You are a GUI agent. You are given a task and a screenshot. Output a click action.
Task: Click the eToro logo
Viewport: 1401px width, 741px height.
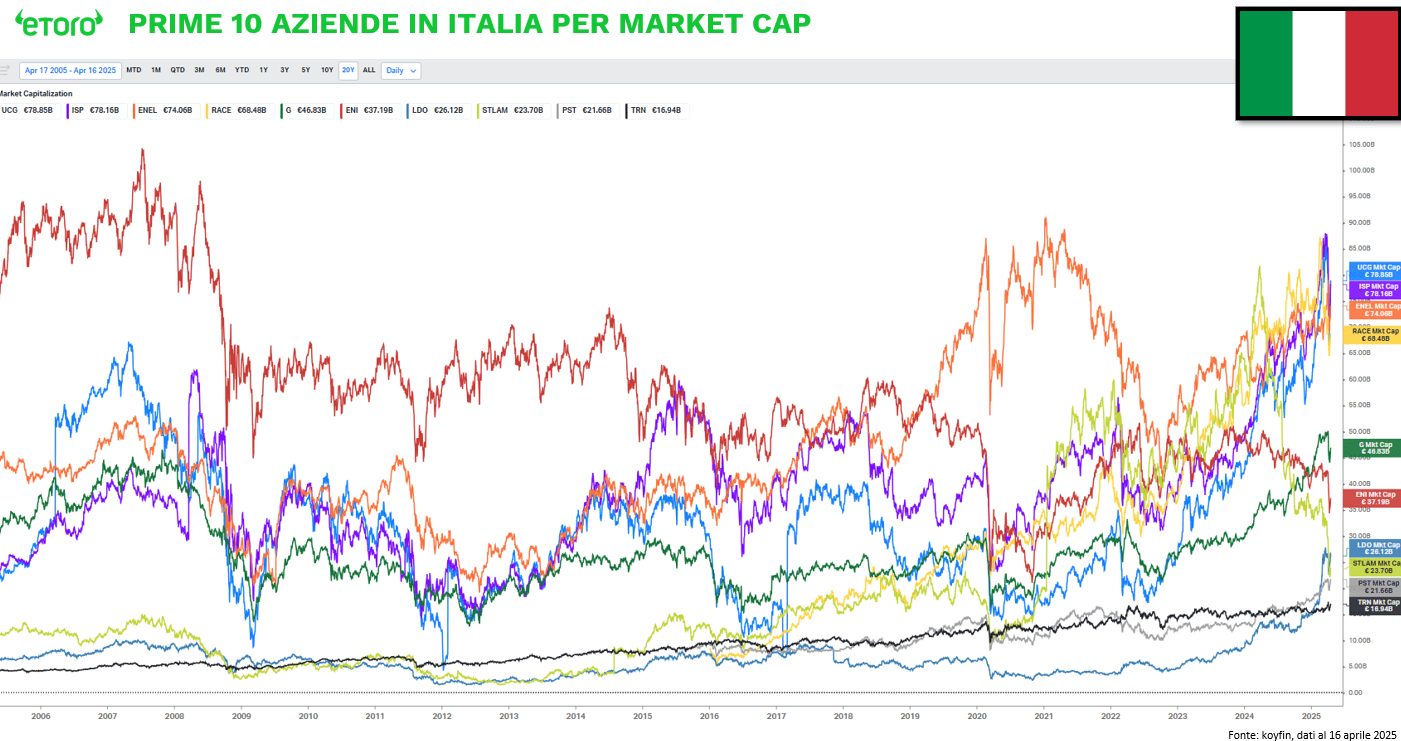(59, 22)
